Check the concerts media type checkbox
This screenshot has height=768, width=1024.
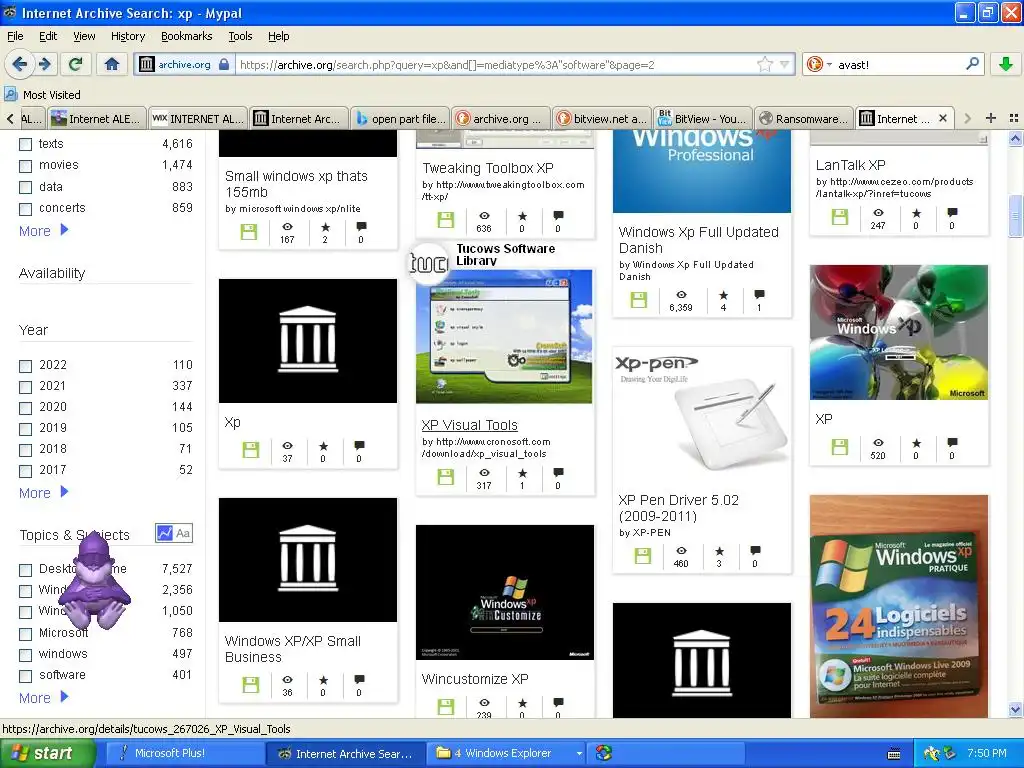pos(25,209)
